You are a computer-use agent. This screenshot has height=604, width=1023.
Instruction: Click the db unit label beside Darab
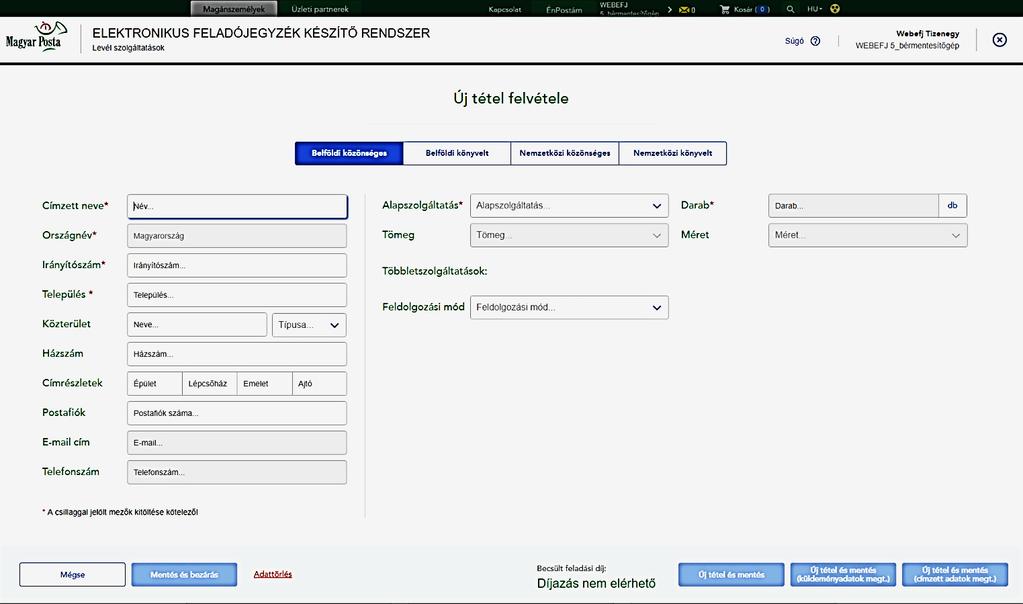[x=953, y=205]
